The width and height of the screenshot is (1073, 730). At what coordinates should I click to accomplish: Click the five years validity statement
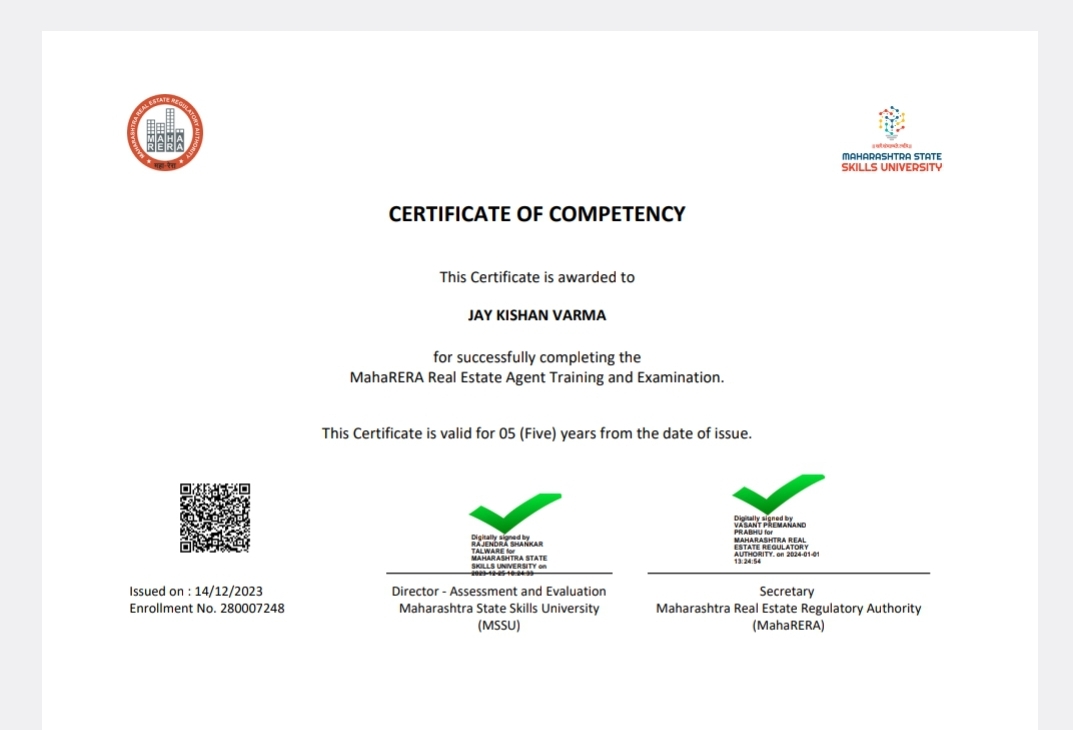[x=537, y=433]
